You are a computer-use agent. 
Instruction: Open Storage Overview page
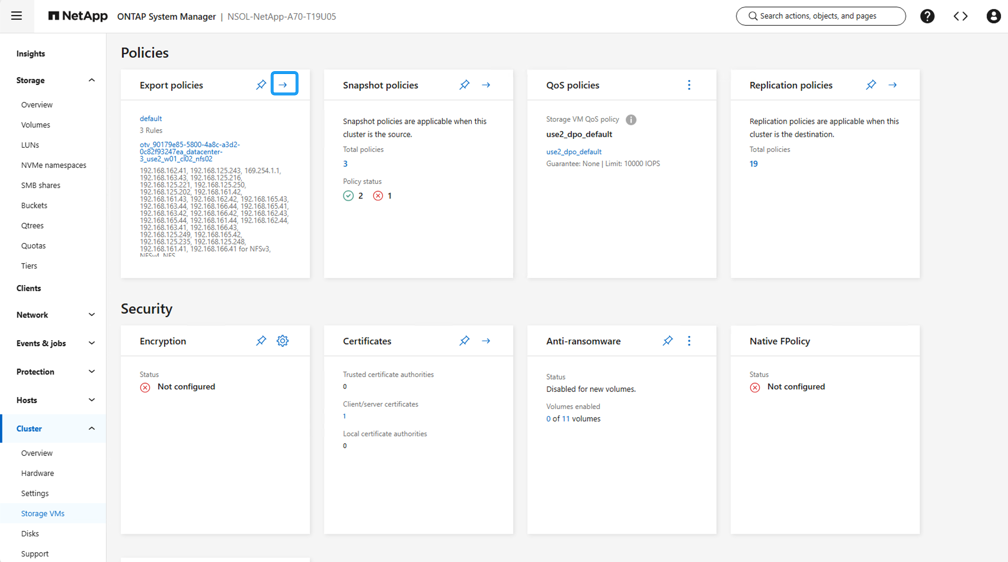[x=37, y=105]
